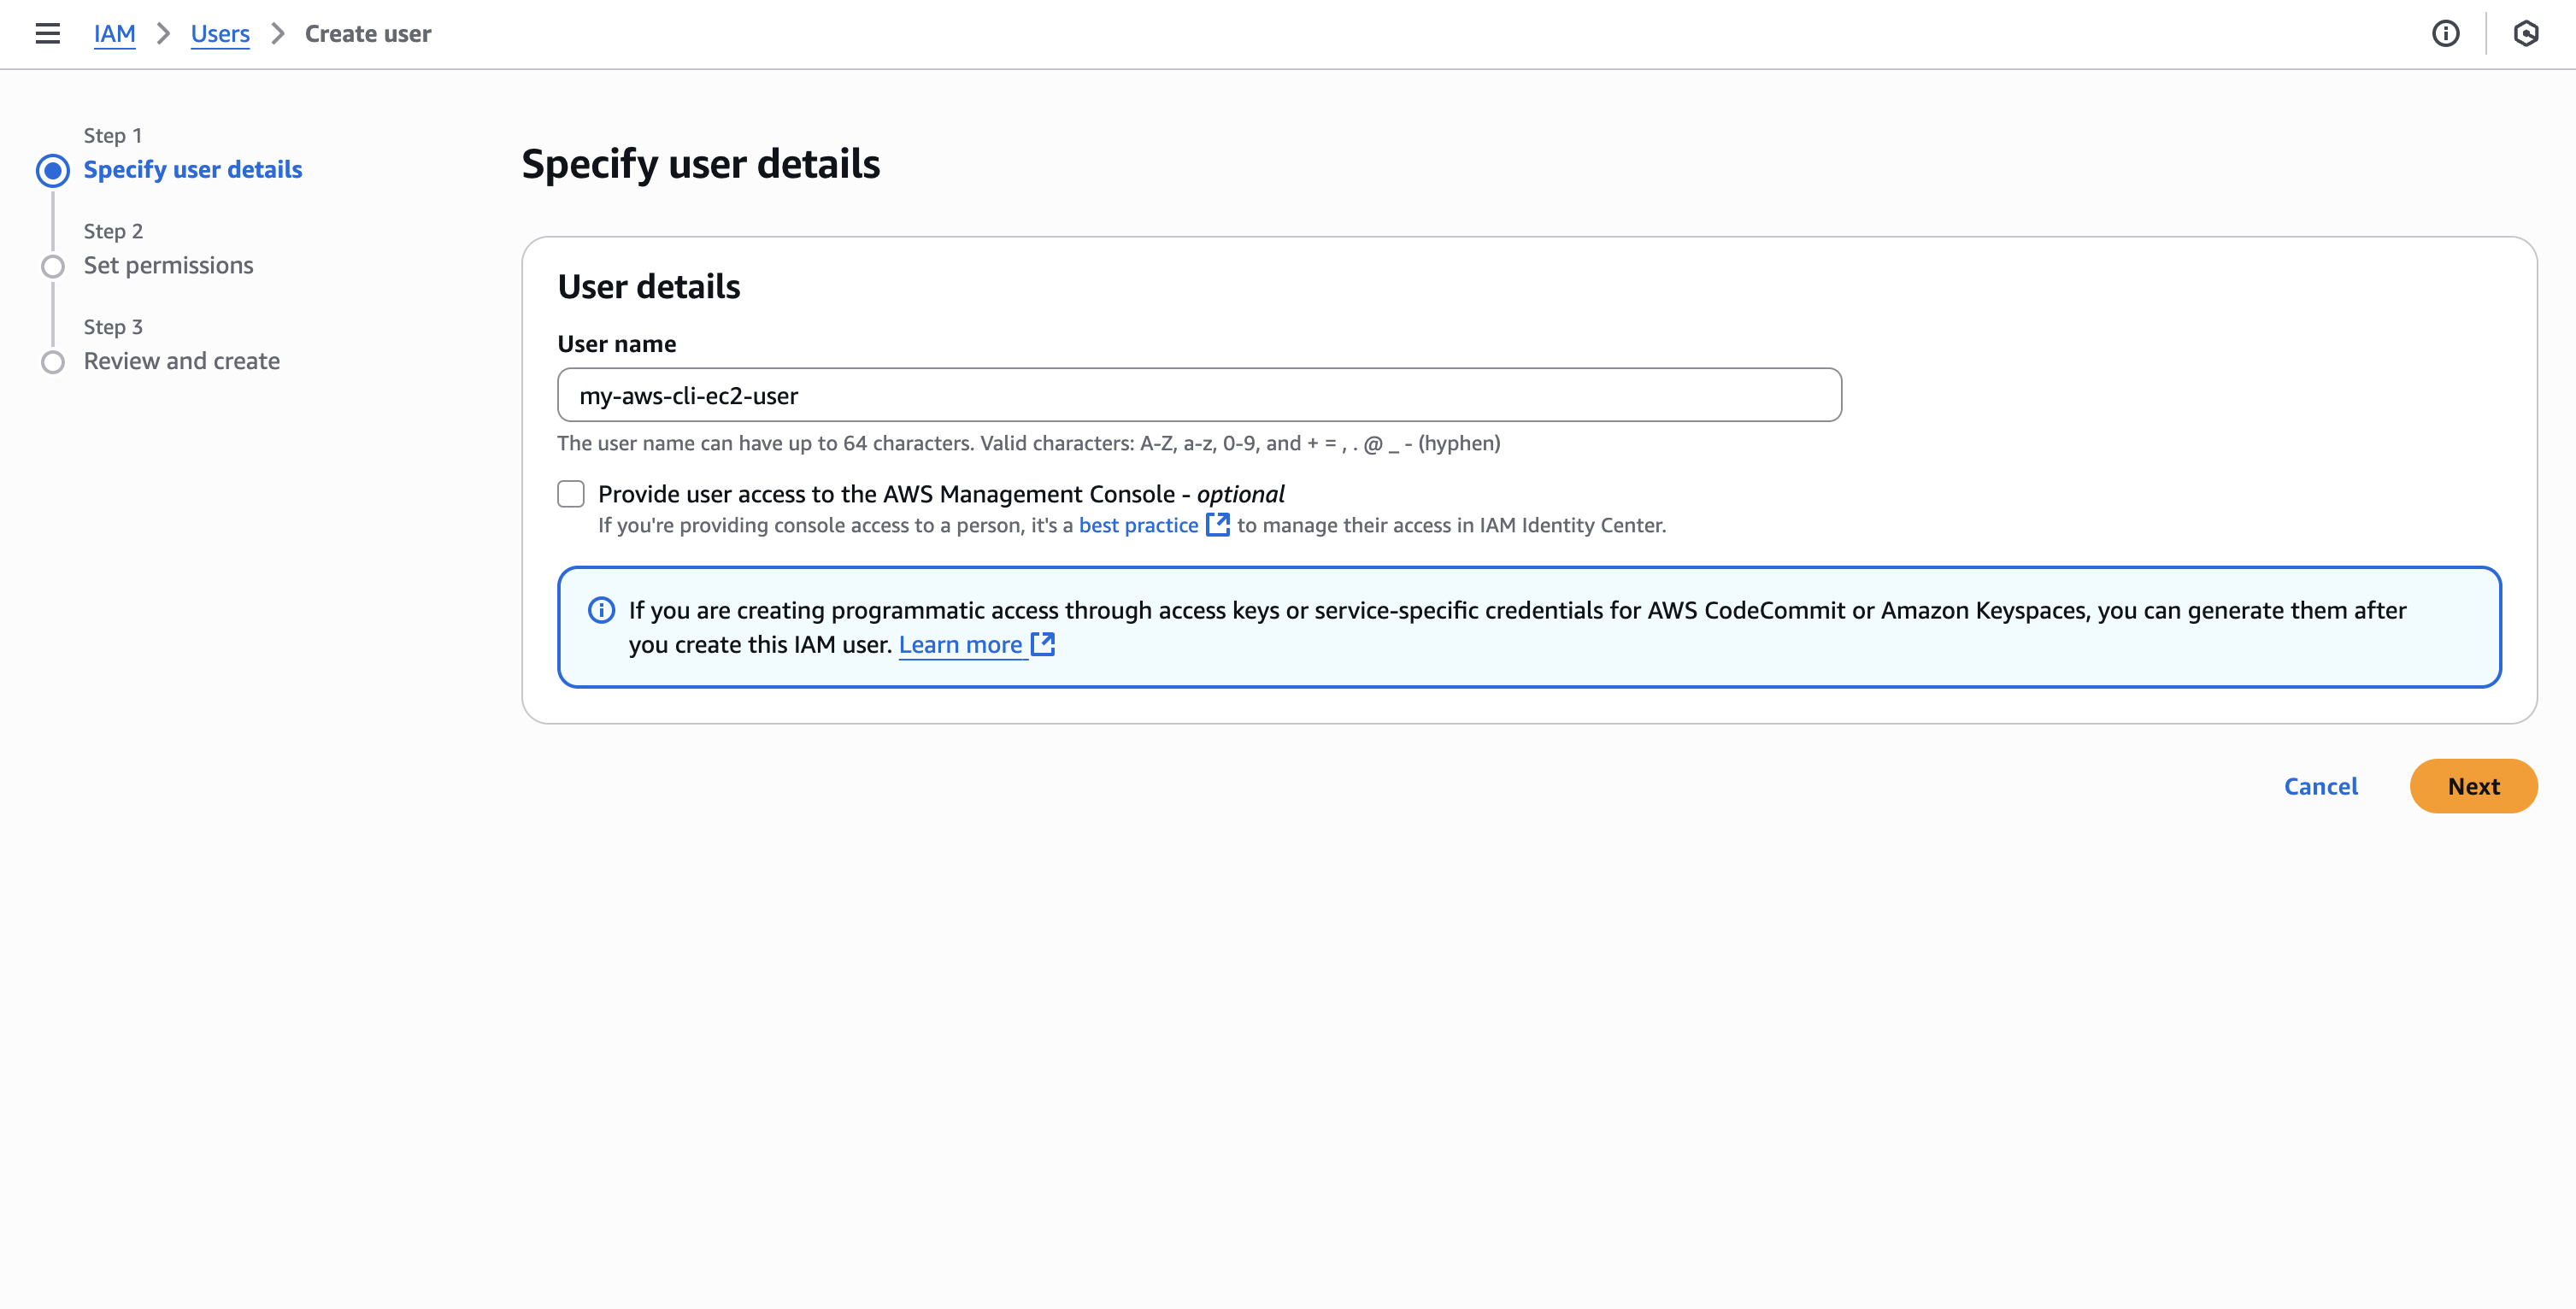Click the info panel icon at top right
Screen dimensions: 2576x1309
pos(2445,34)
